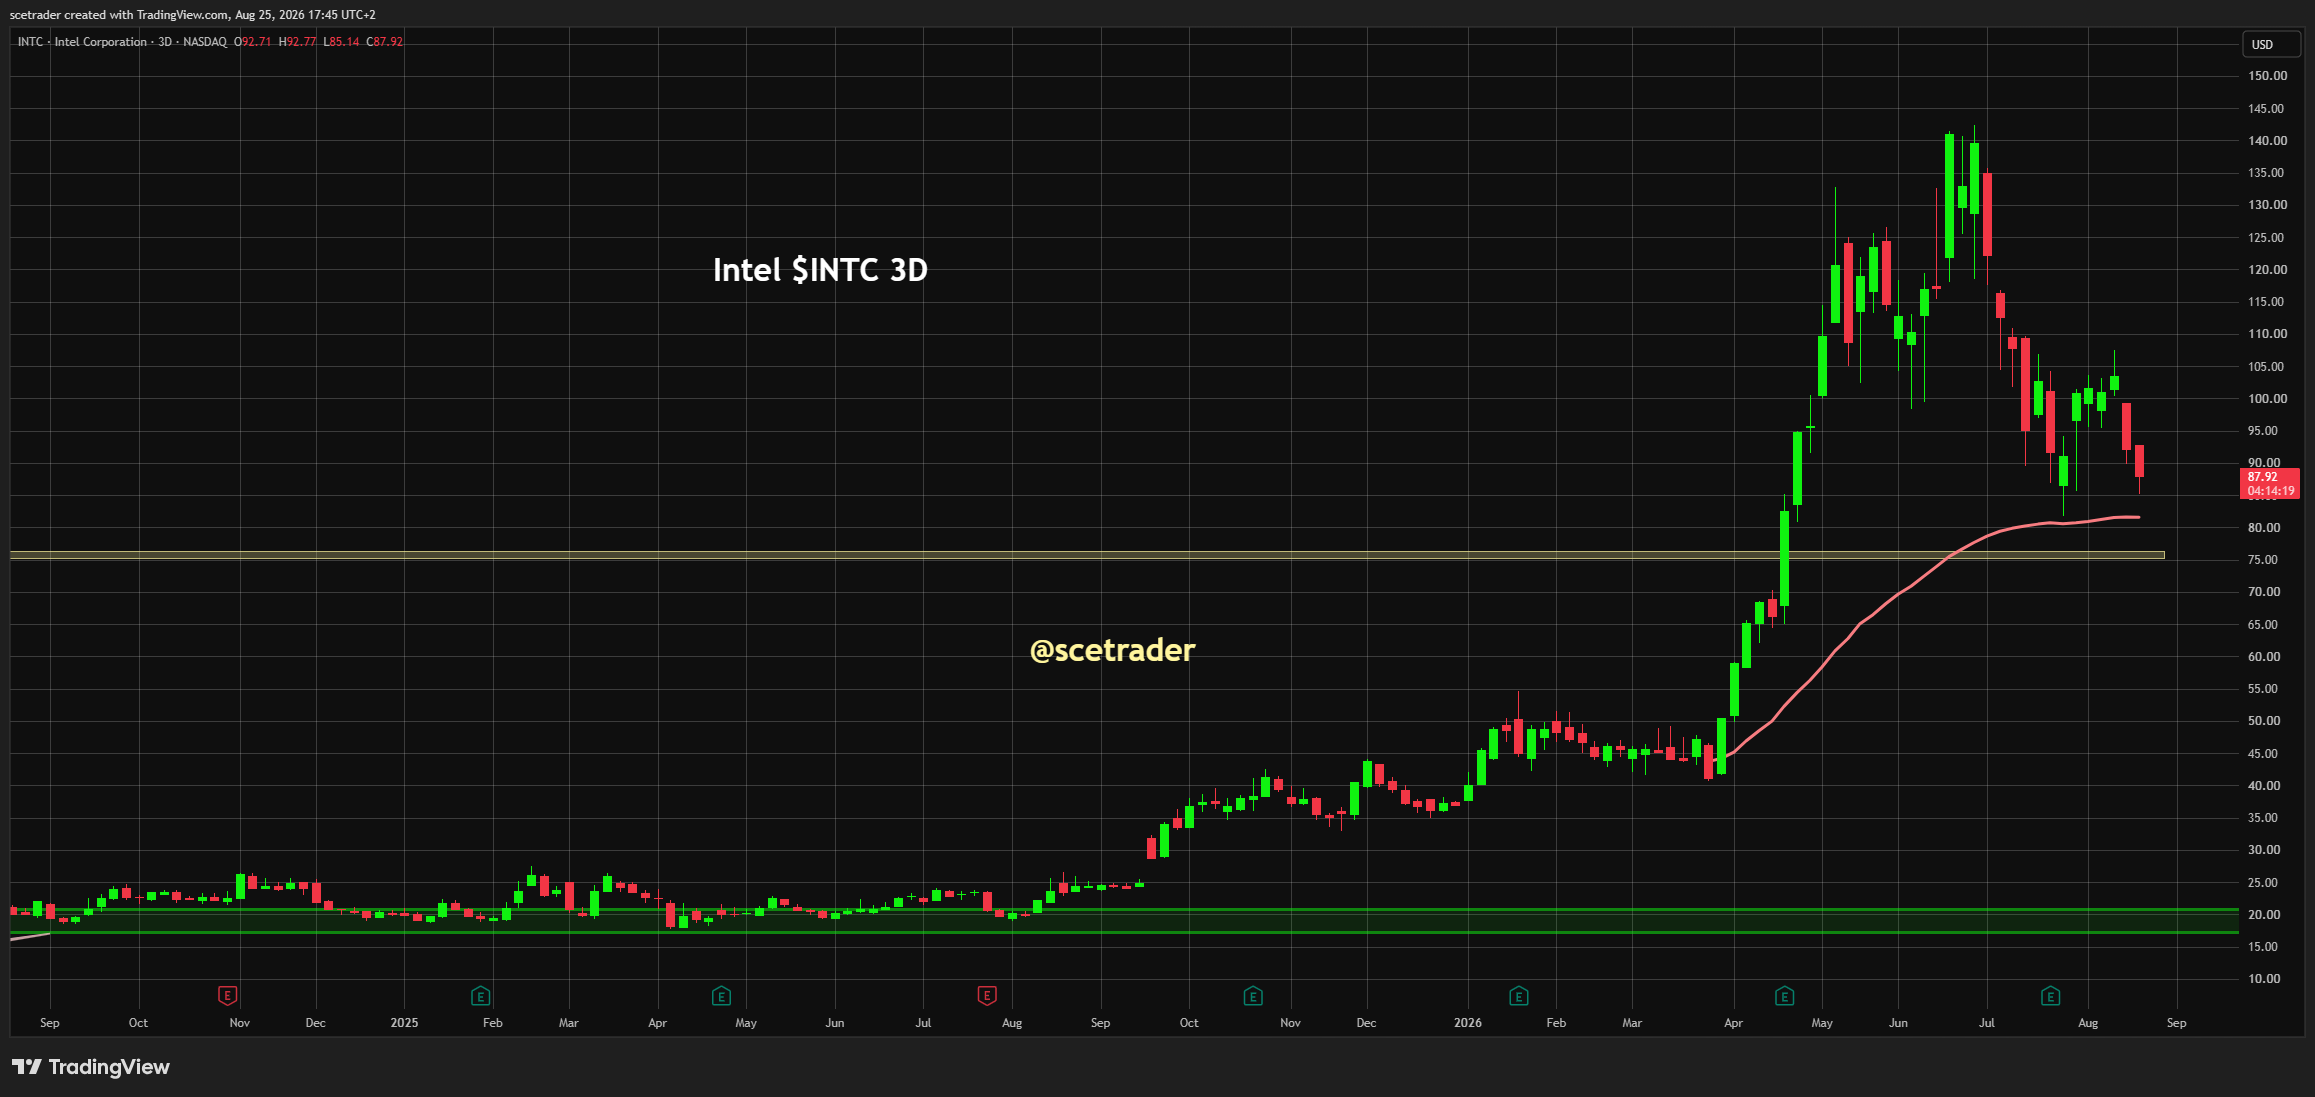The width and height of the screenshot is (2315, 1097).
Task: Open the USD currency selector
Action: click(x=2271, y=44)
